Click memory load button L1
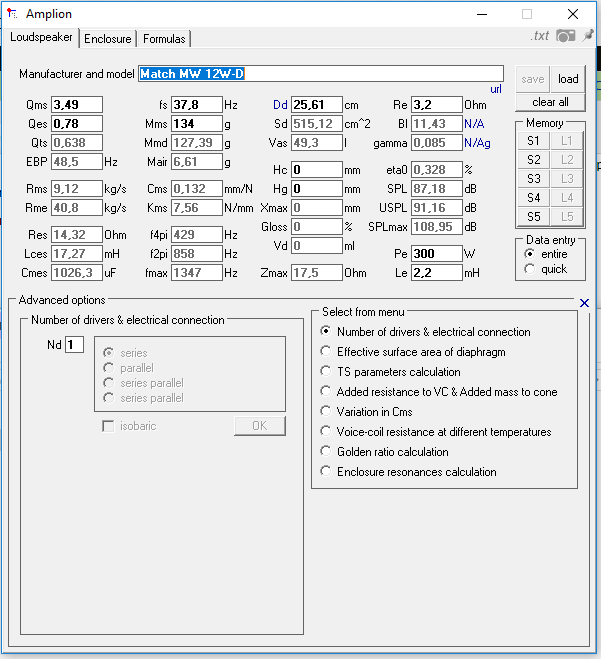This screenshot has height=659, width=601. (567, 141)
